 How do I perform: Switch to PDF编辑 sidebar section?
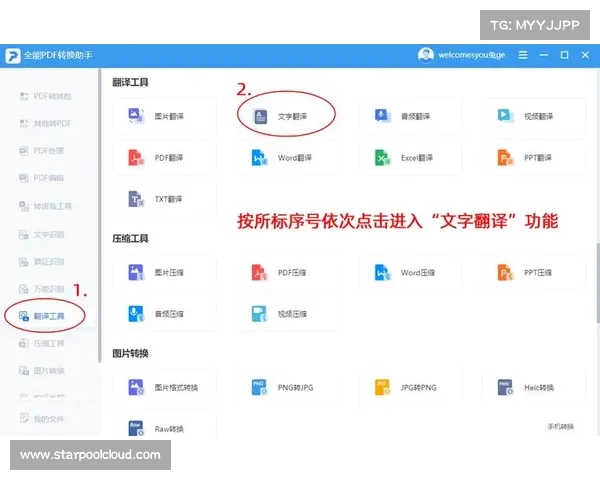point(41,178)
